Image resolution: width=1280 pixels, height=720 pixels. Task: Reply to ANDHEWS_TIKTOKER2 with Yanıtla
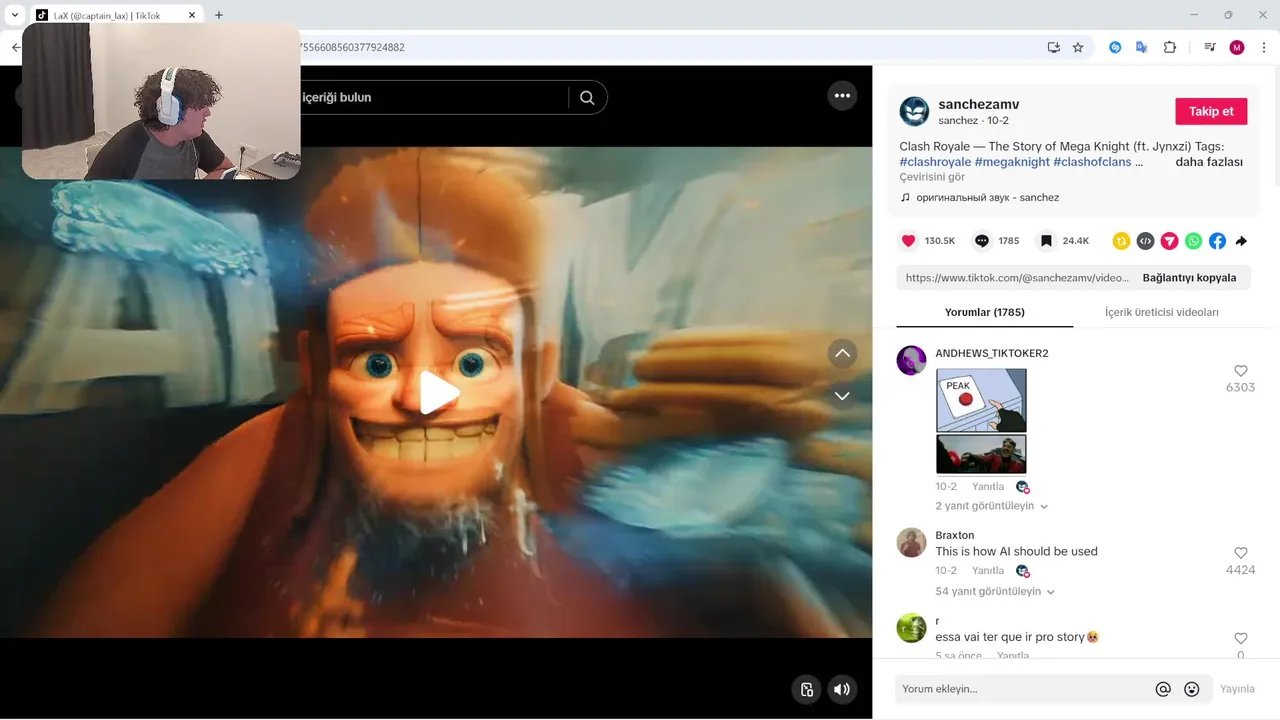(x=988, y=487)
